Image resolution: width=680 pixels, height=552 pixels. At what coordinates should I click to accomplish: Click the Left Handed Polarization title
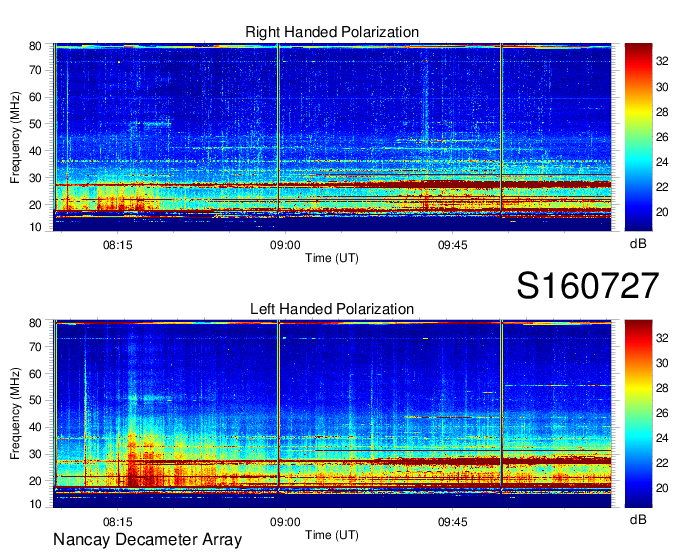coord(332,309)
